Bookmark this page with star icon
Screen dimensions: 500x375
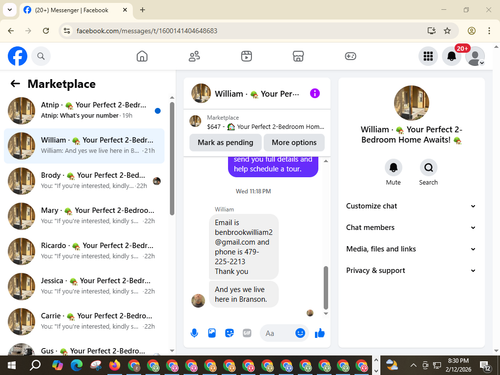pyautogui.click(x=447, y=31)
